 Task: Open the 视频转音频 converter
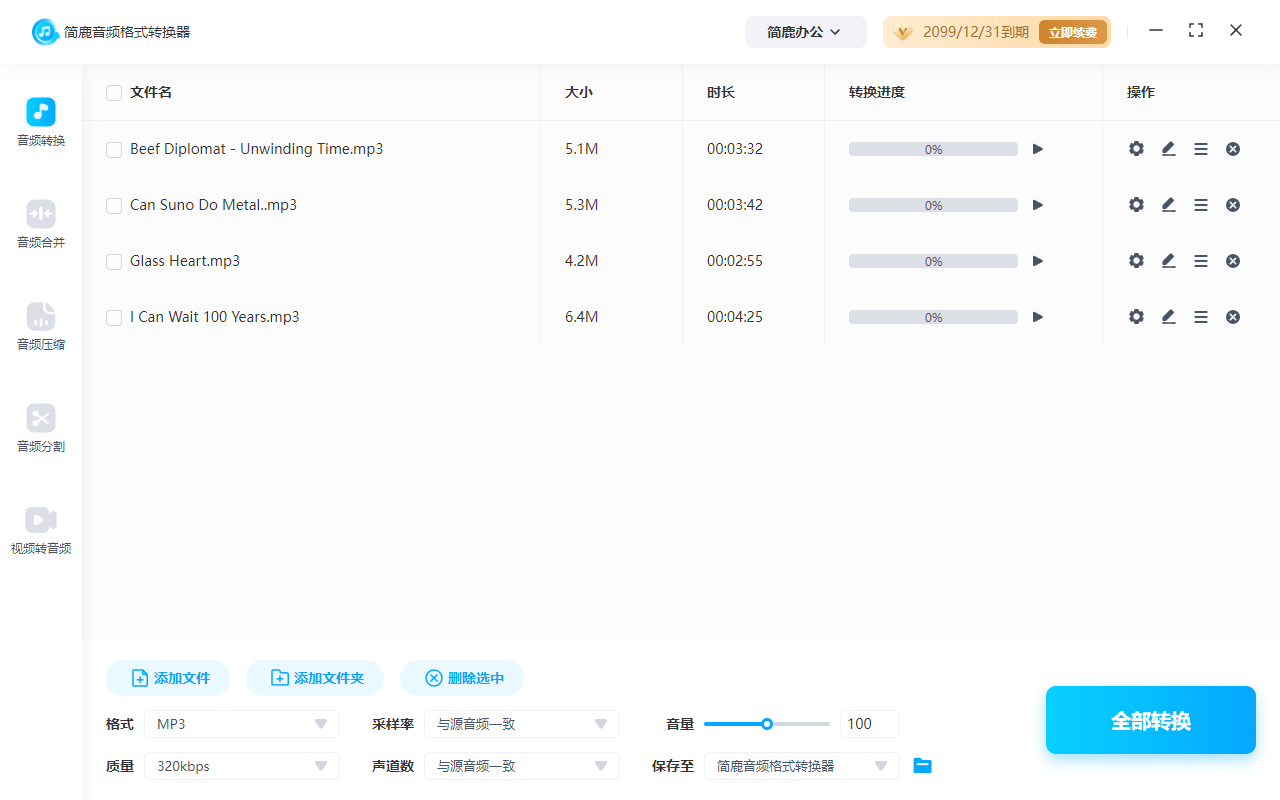pyautogui.click(x=40, y=529)
